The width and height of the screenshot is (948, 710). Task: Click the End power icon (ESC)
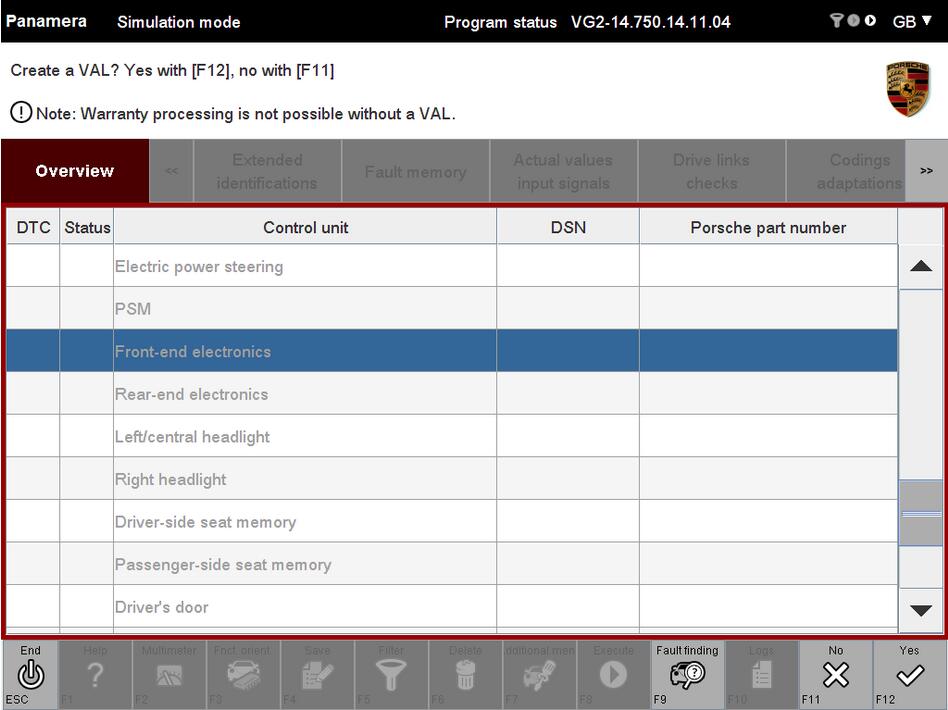(30, 674)
